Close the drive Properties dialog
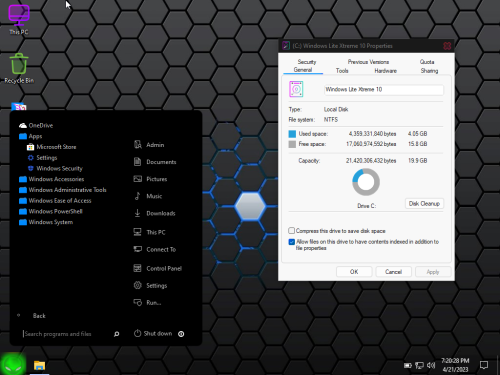Viewport: 500px width, 375px height. pos(447,46)
